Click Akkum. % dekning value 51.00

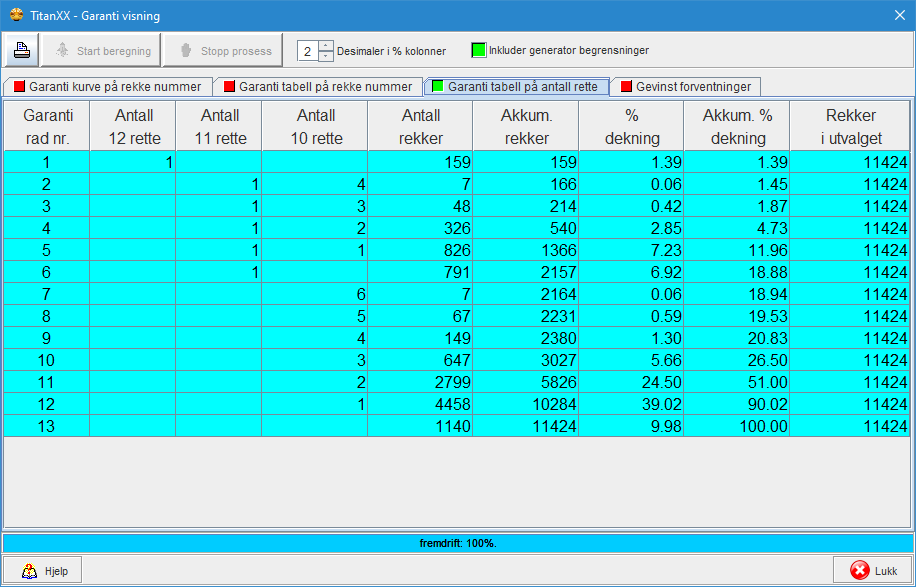pos(737,382)
